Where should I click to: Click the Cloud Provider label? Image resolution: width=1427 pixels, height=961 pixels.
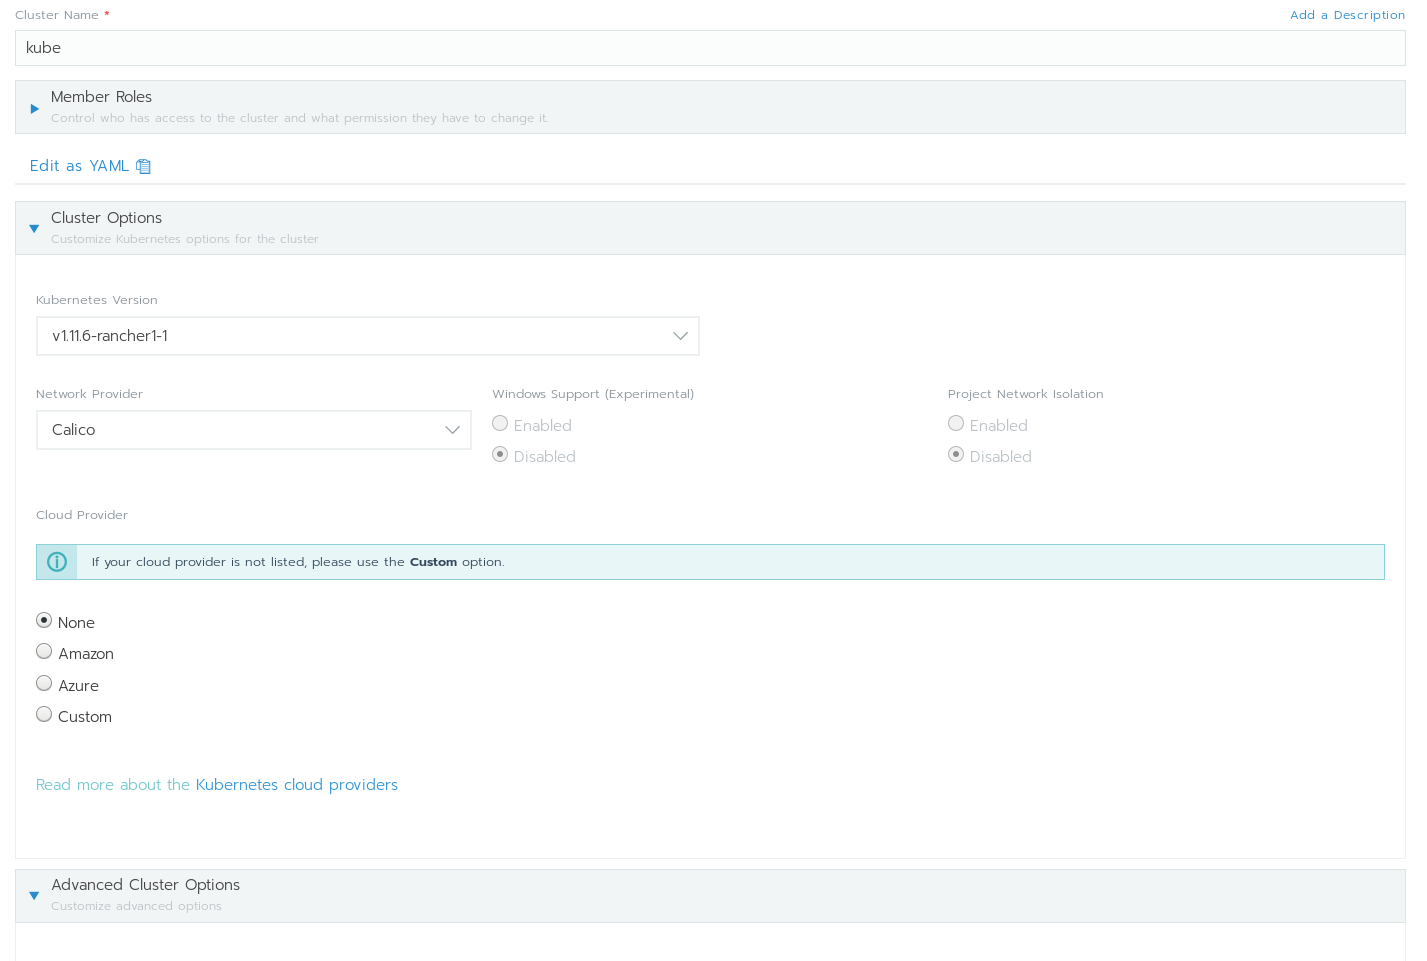82,515
